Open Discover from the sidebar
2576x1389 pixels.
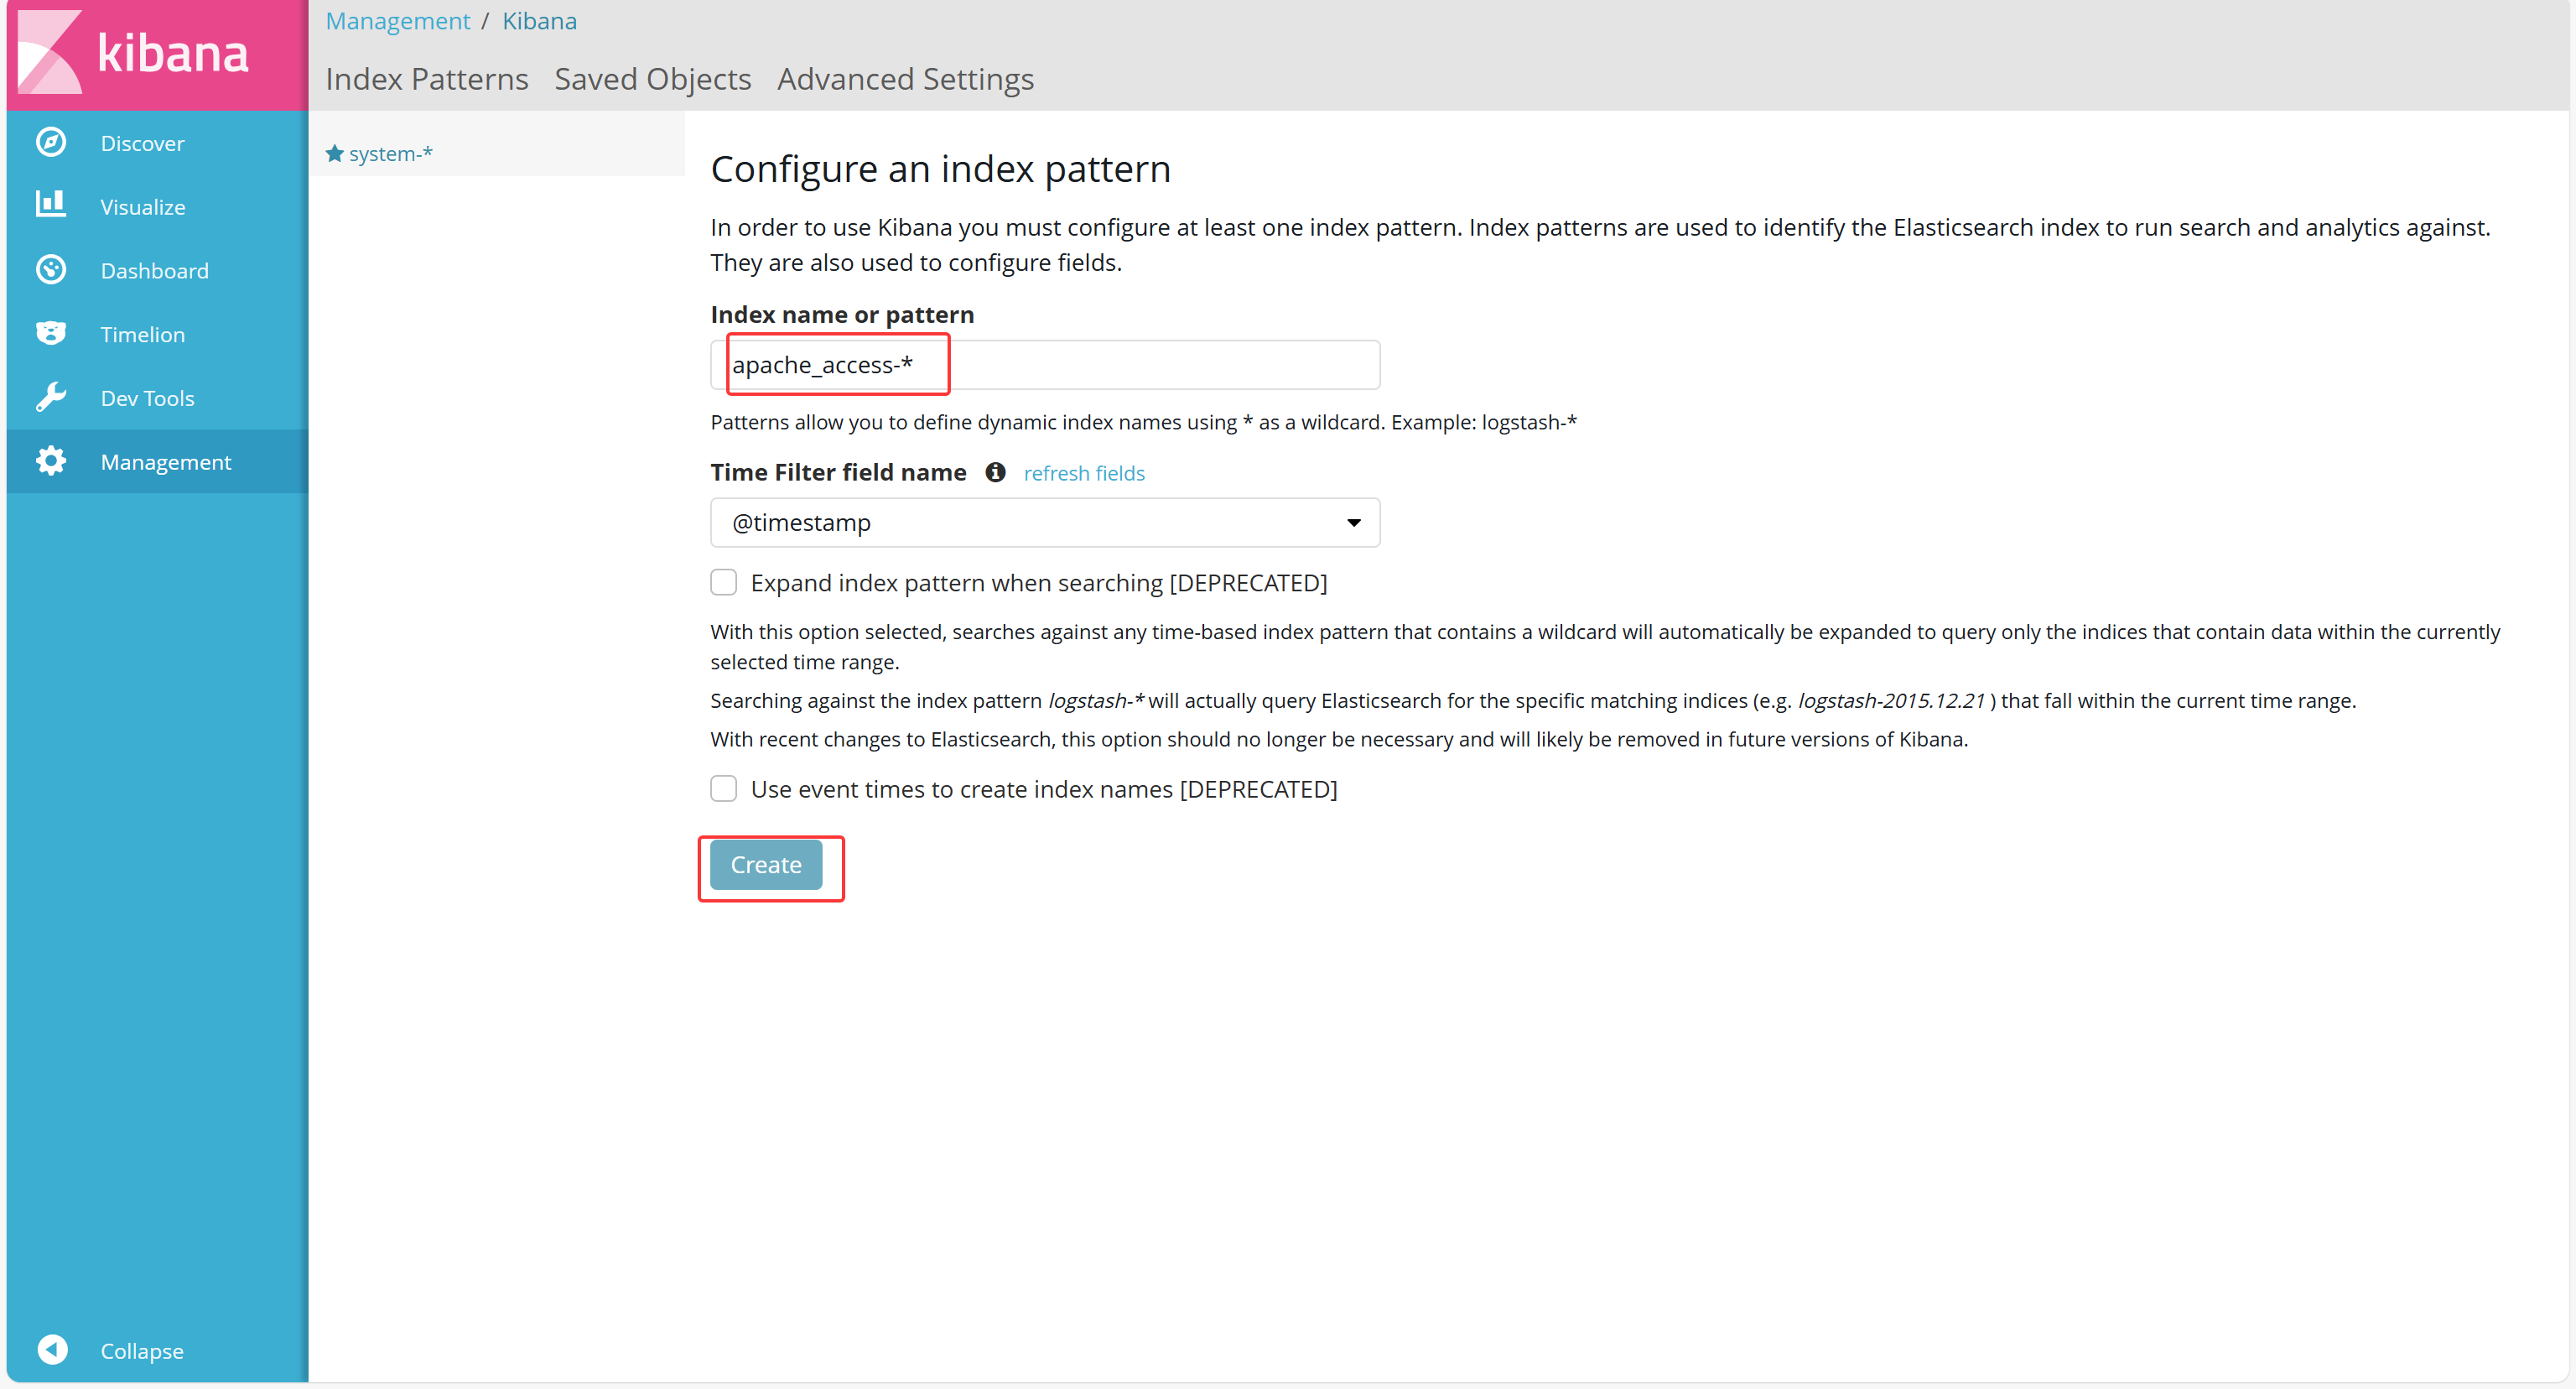pos(158,142)
